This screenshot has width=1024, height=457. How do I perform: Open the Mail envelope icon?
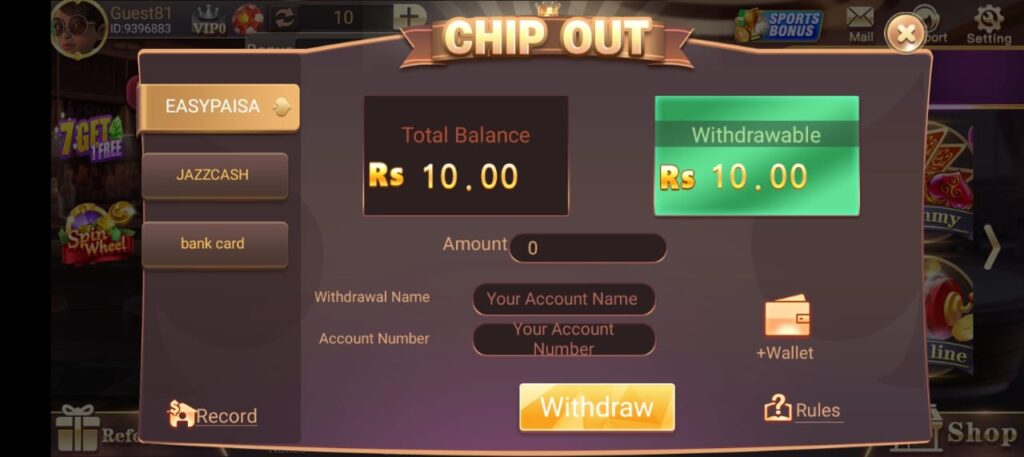861,17
